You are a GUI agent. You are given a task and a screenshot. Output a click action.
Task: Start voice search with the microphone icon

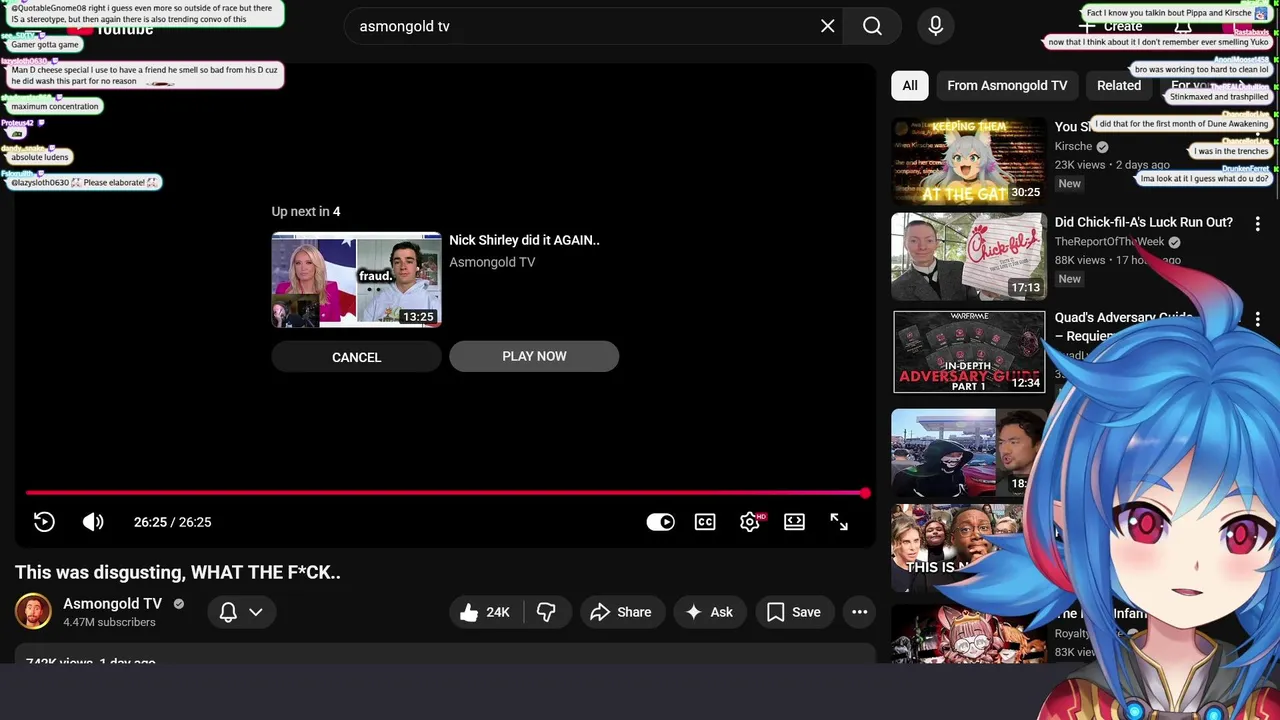[935, 26]
